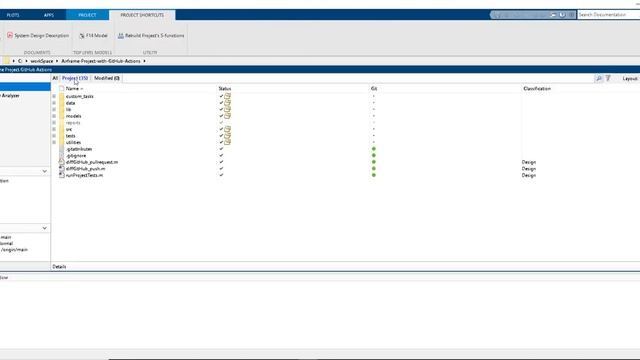Click green Git status dot for diffGitHub_push.m
Viewport: 640px width, 360px height.
[x=373, y=169]
